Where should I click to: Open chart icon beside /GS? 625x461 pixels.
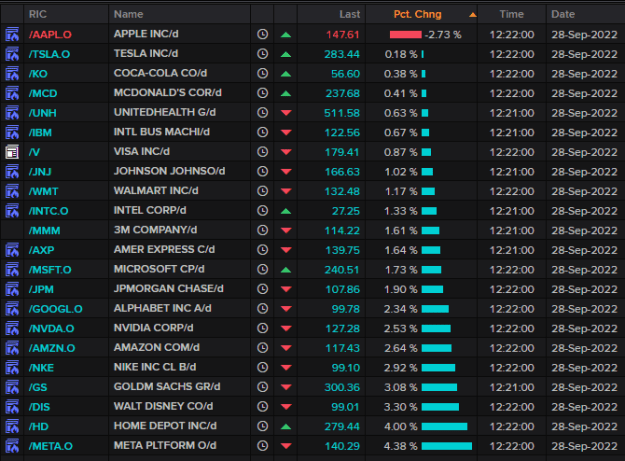(x=12, y=387)
